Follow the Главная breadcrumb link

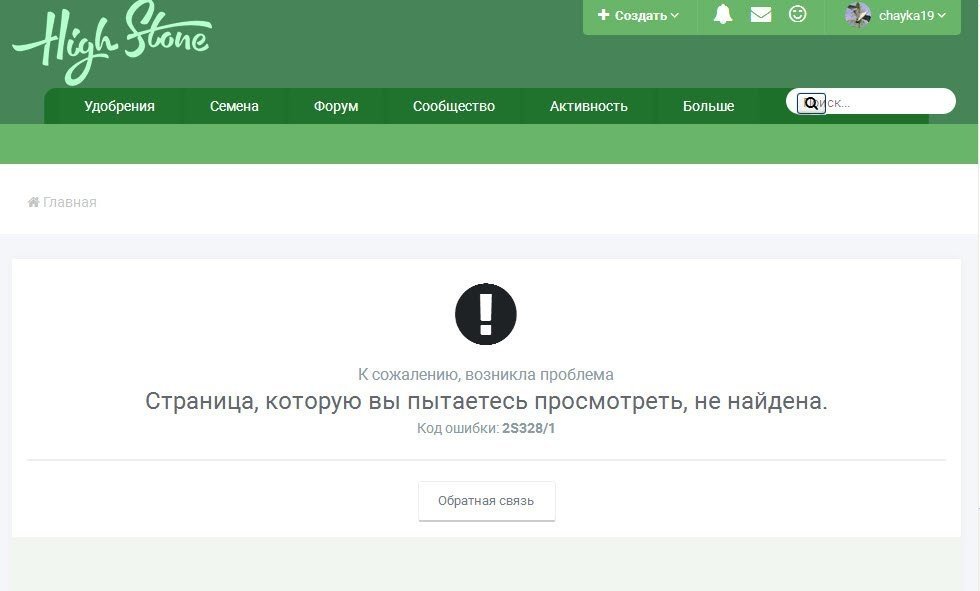point(69,202)
